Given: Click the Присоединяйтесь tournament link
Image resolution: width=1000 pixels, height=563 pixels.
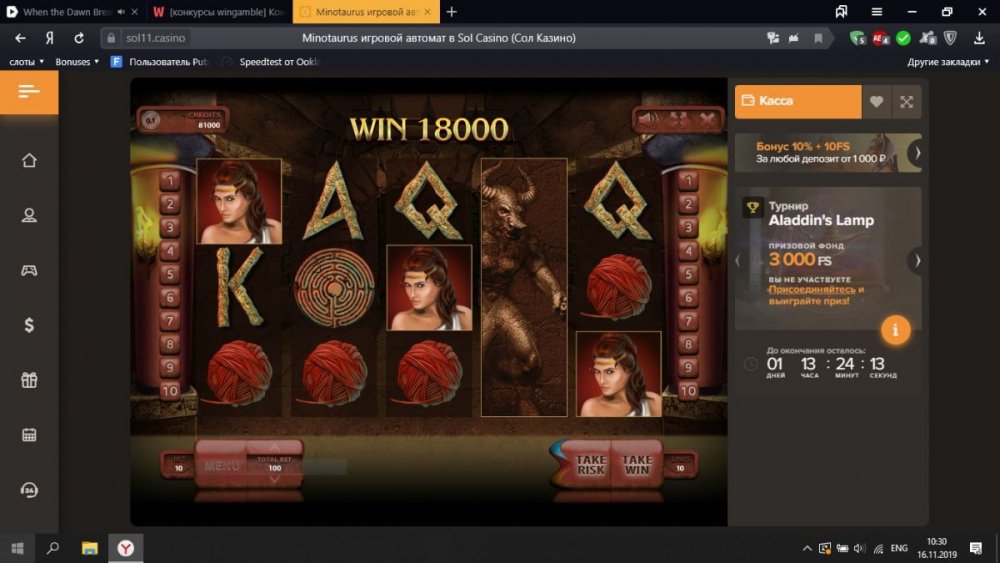Looking at the screenshot, I should 812,289.
